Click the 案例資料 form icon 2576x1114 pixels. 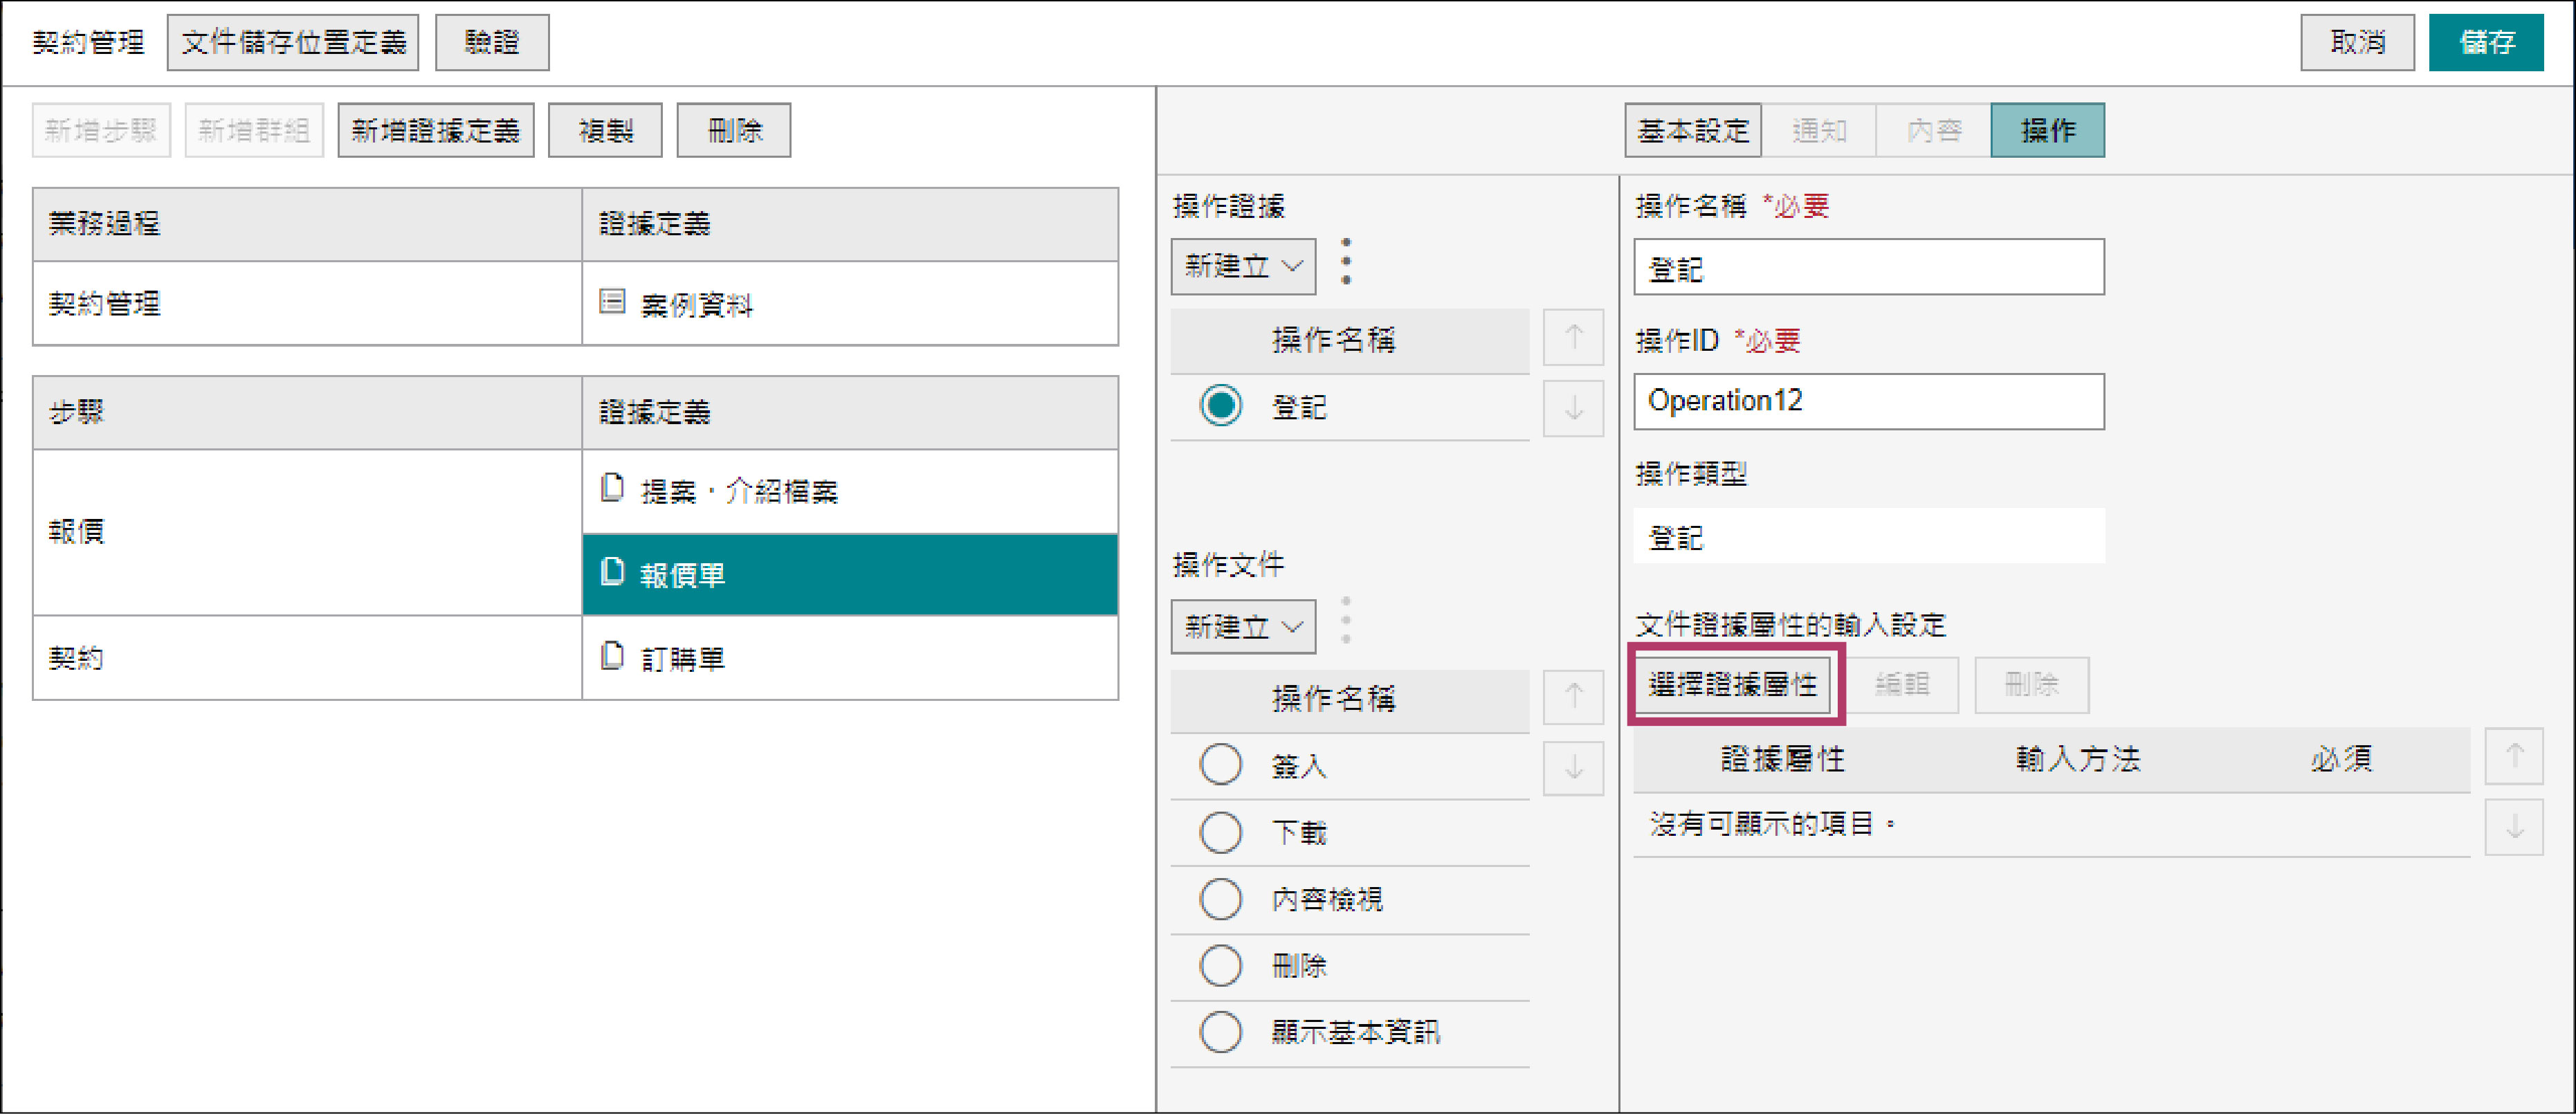(612, 301)
